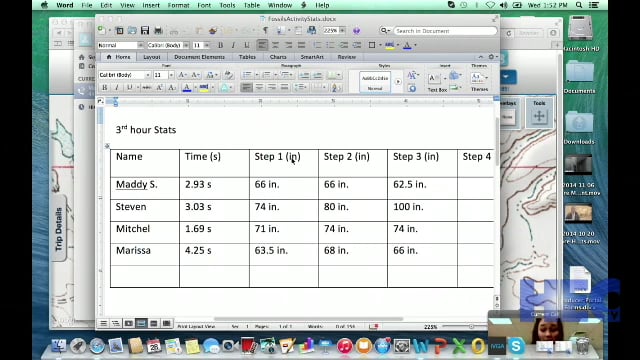Open the Document Elements ribbon tab
The image size is (640, 360).
199,57
